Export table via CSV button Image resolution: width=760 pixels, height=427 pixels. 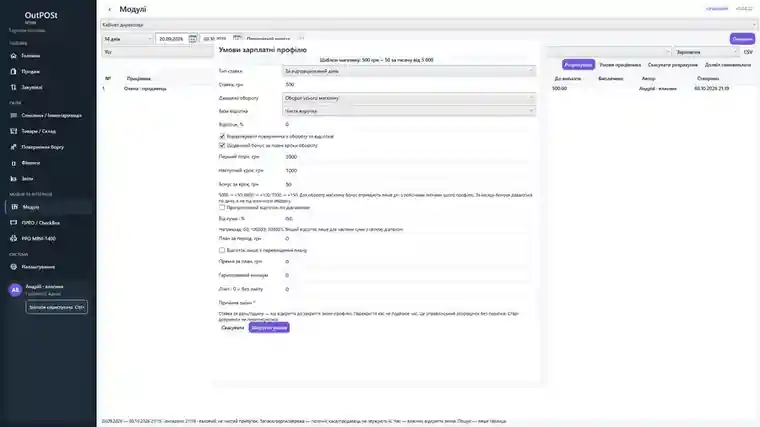click(x=748, y=52)
